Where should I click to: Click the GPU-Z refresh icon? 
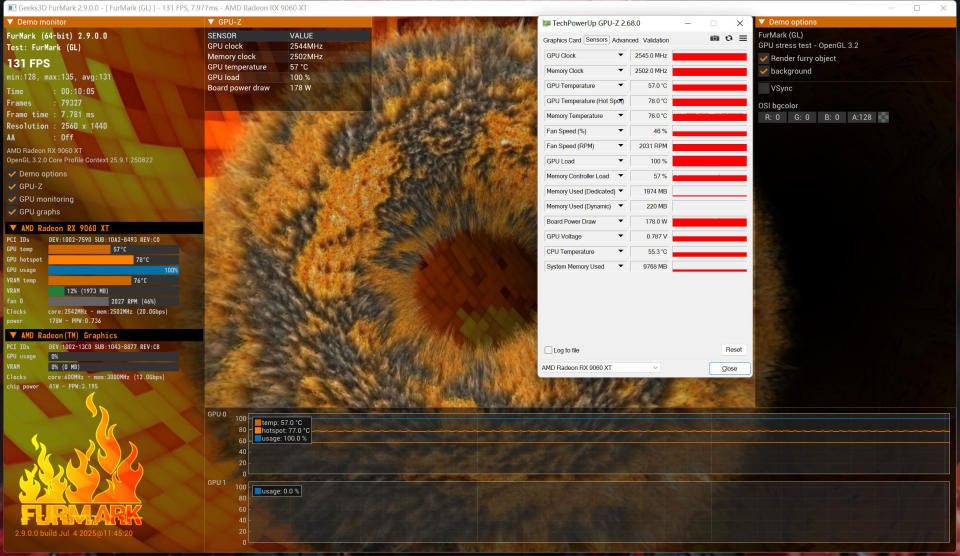coord(729,39)
